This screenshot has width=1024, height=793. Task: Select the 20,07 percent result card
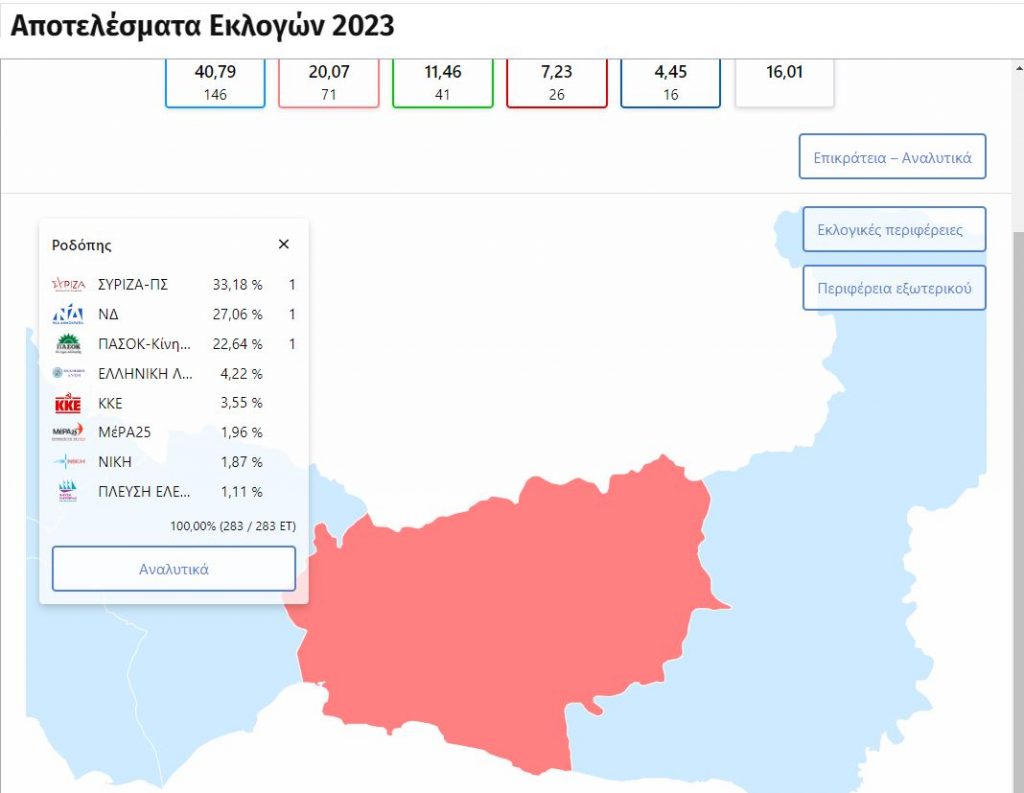point(329,82)
